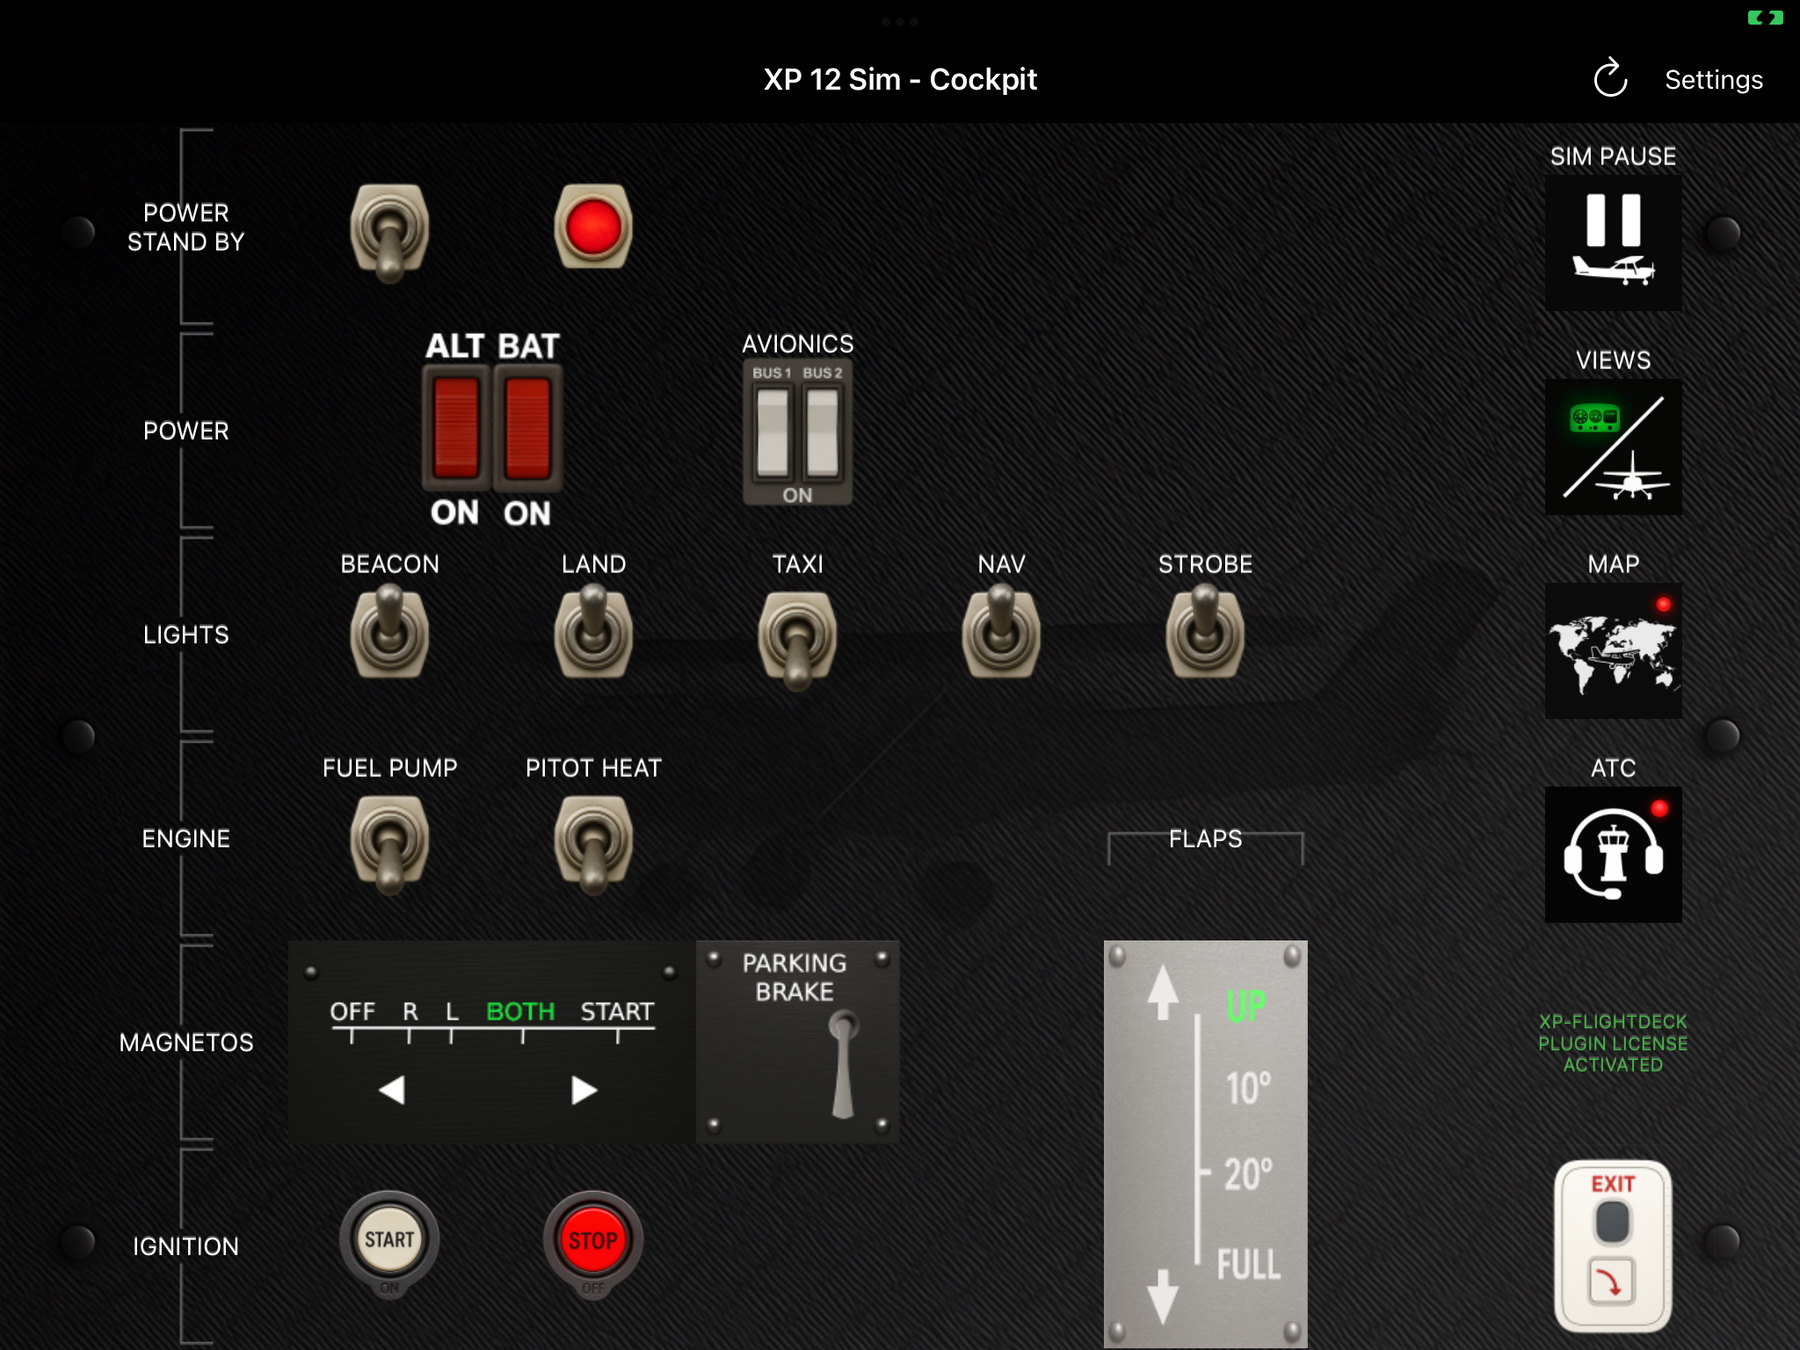
Task: Tap the green fullscreen indicator in top corner
Action: tap(1765, 17)
